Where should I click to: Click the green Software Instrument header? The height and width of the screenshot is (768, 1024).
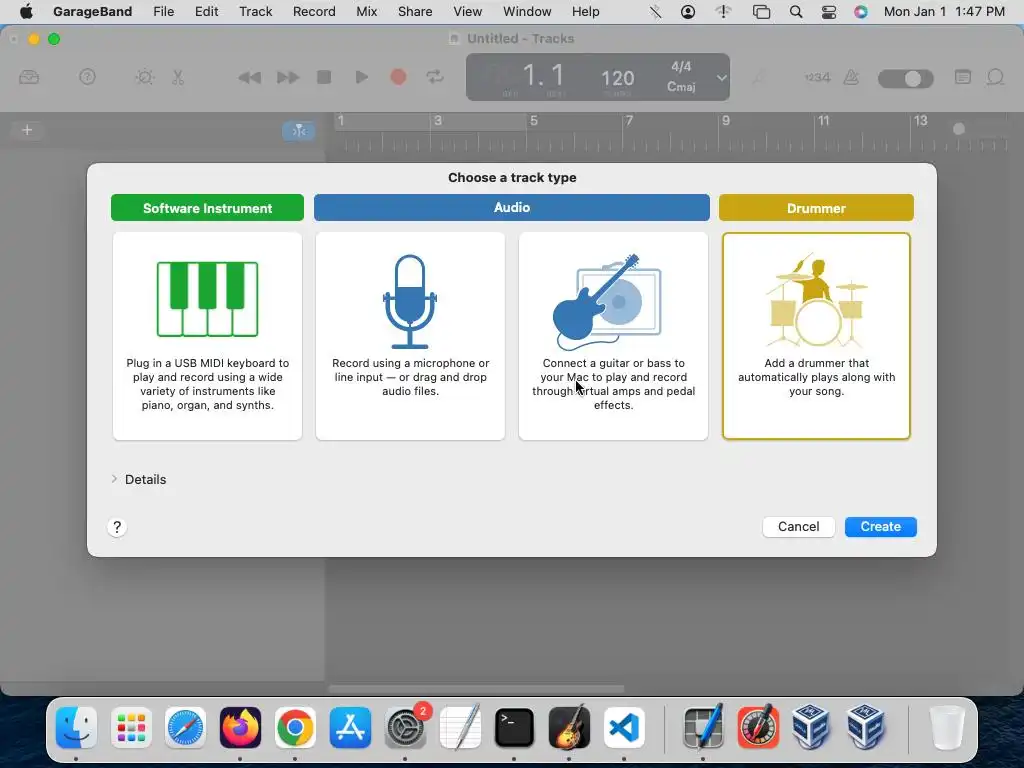(x=207, y=208)
